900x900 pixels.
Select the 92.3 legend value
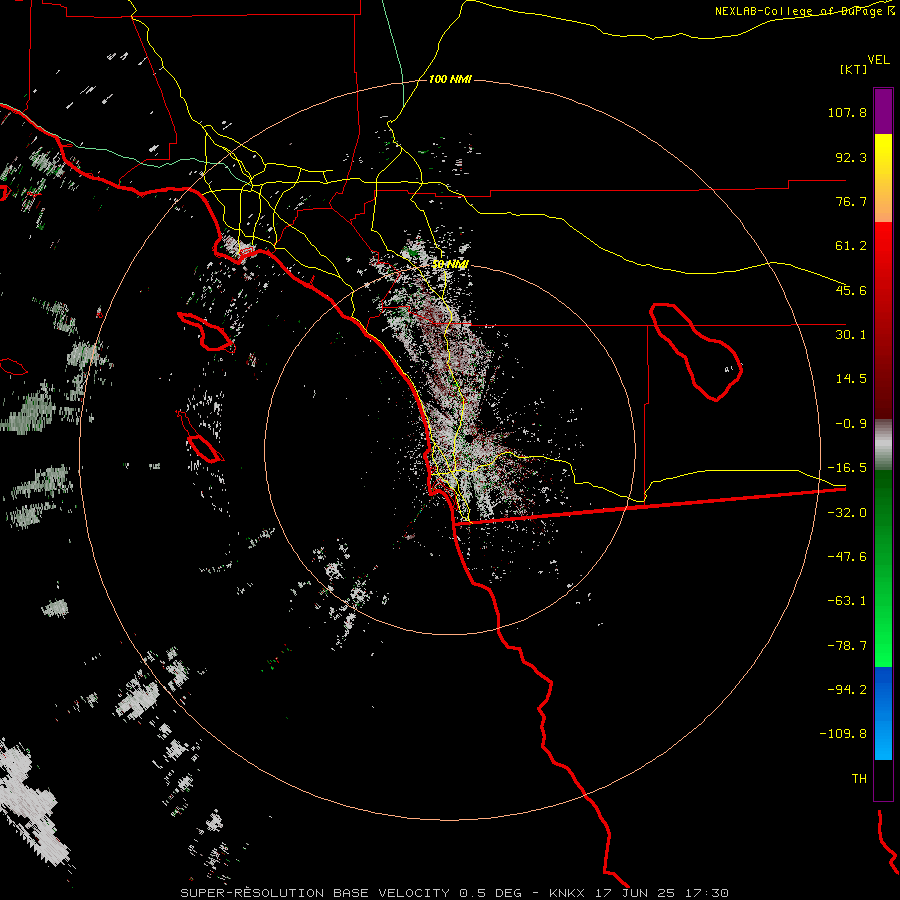pos(851,157)
